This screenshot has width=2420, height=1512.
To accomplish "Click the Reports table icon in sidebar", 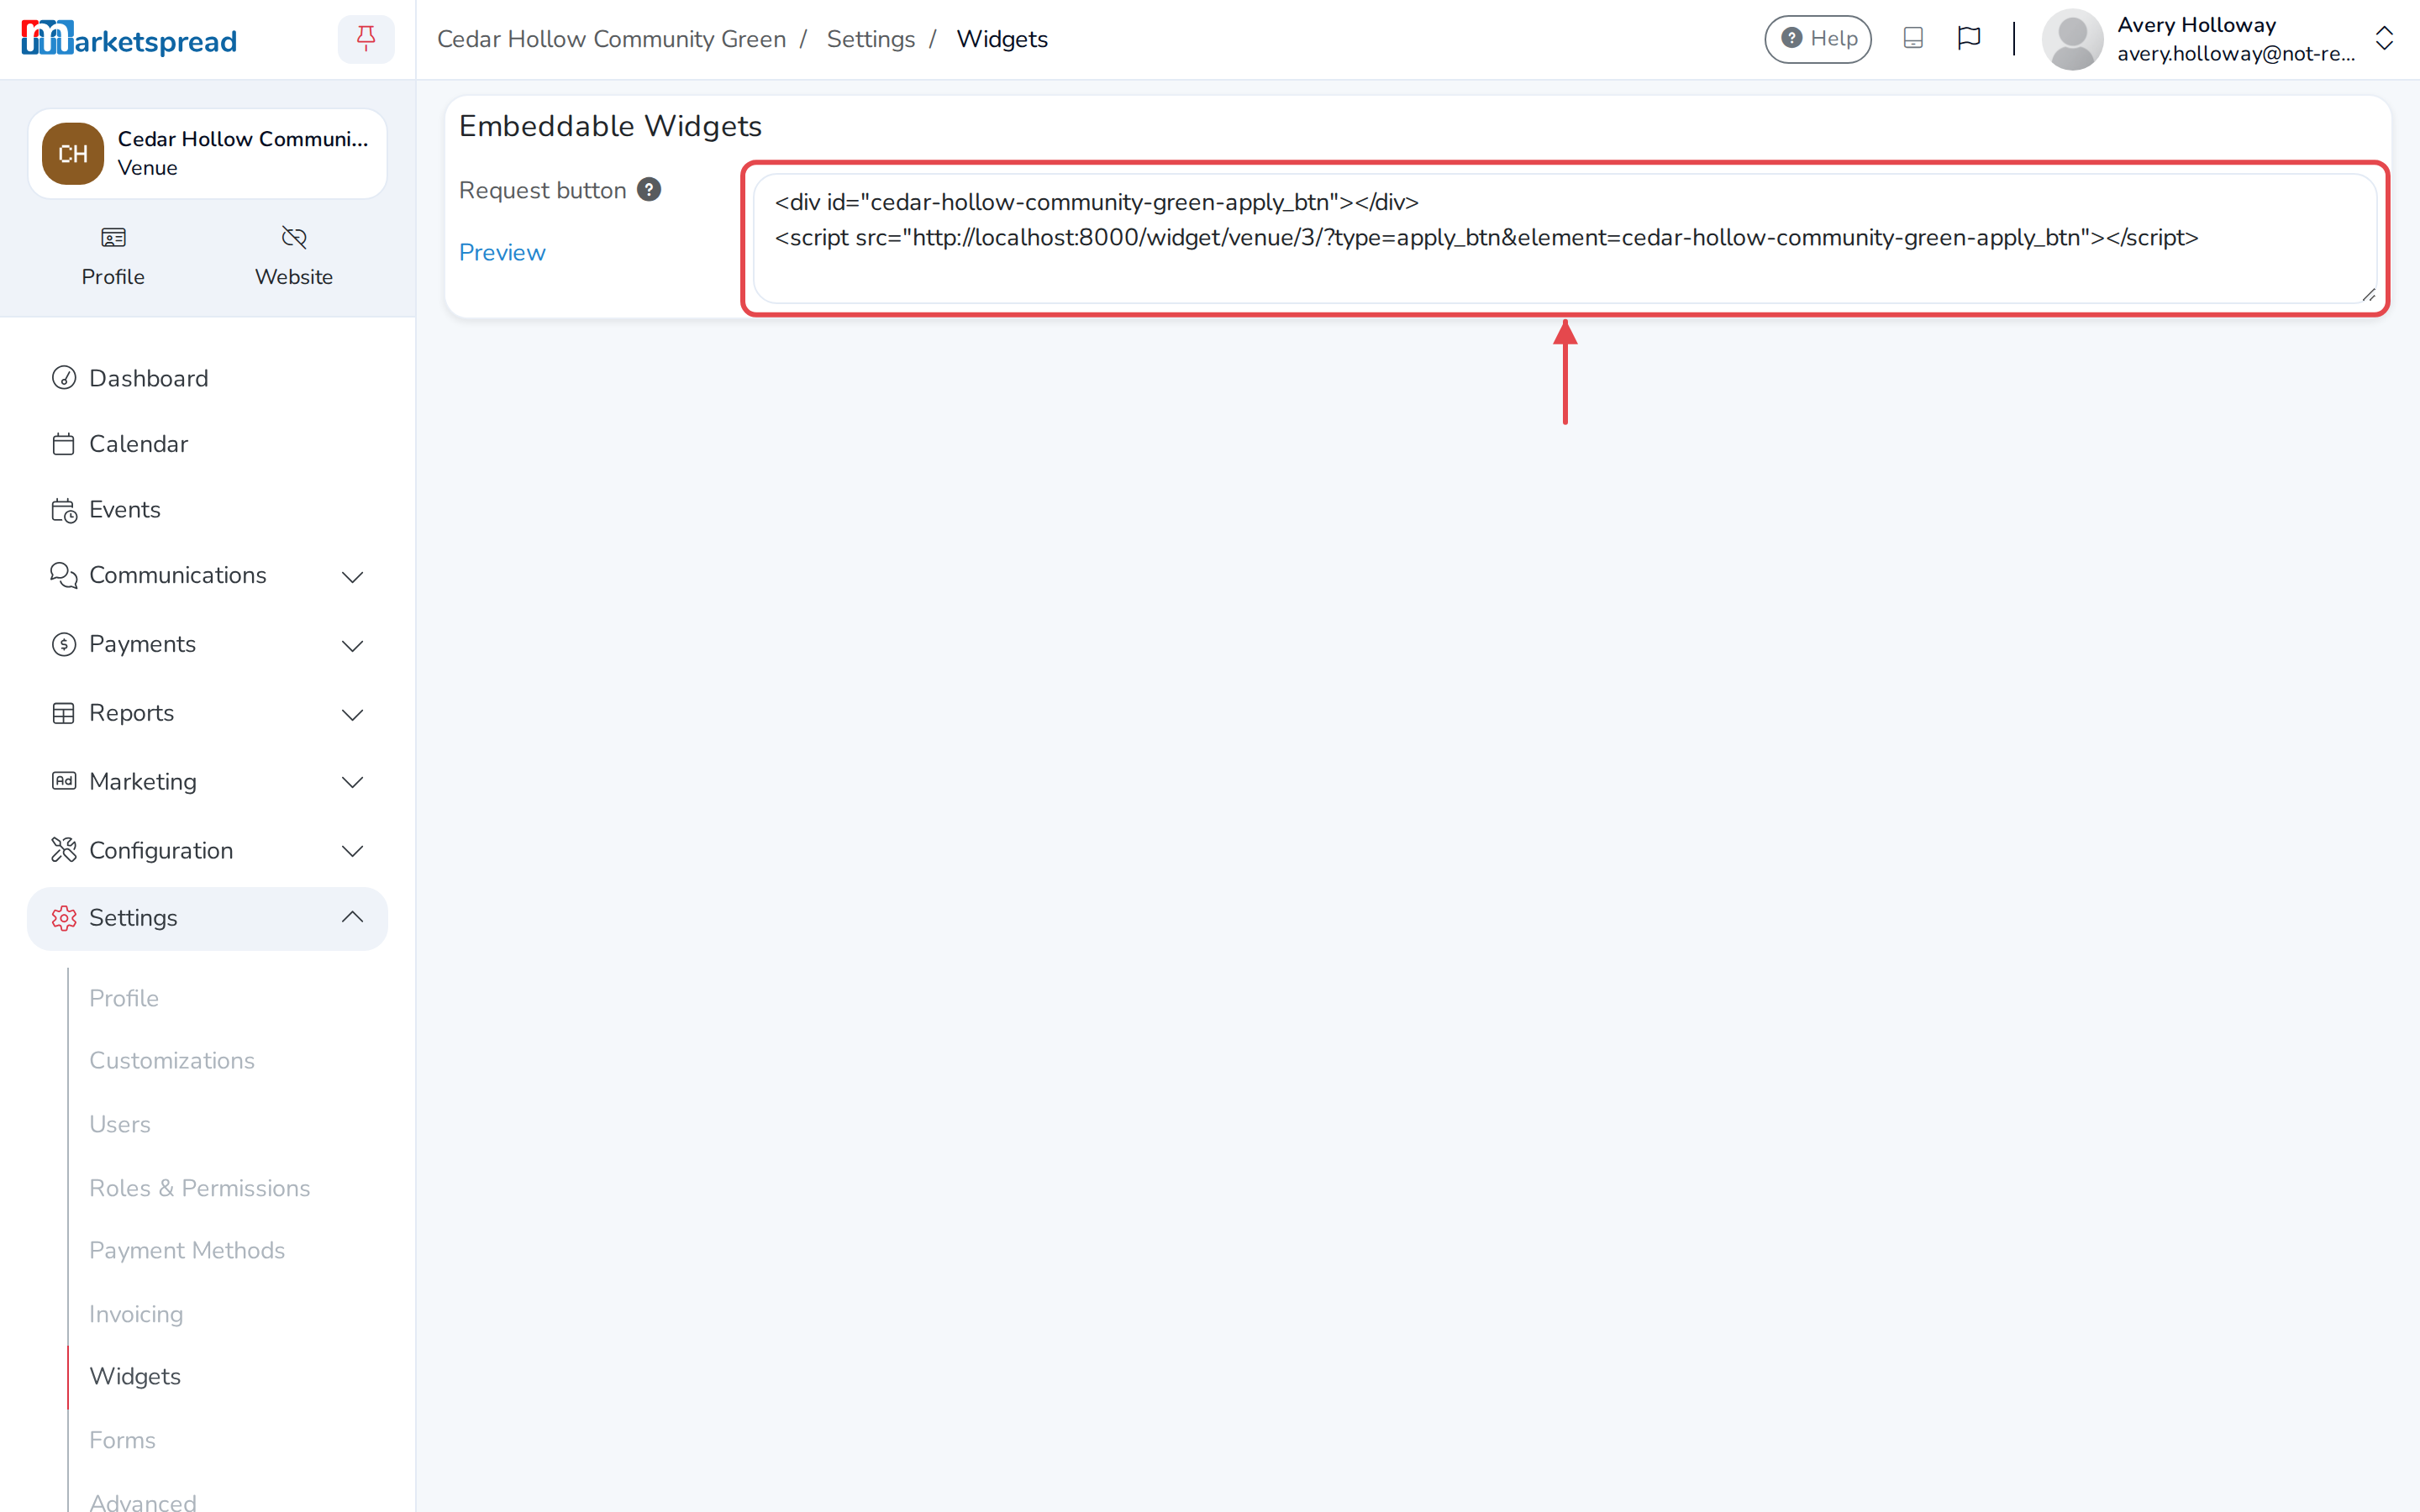I will tap(64, 713).
